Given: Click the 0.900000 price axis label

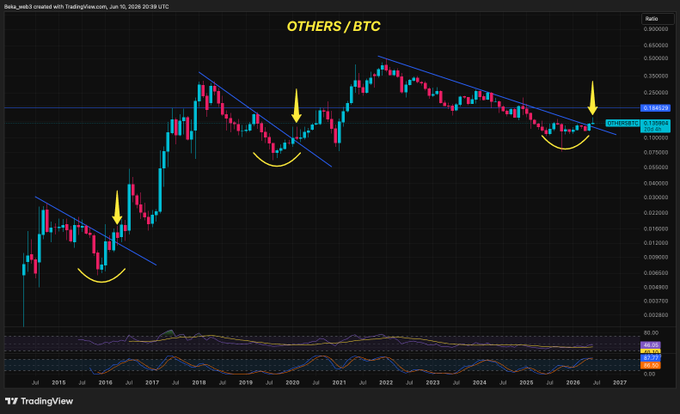Looking at the screenshot, I should click(x=656, y=29).
